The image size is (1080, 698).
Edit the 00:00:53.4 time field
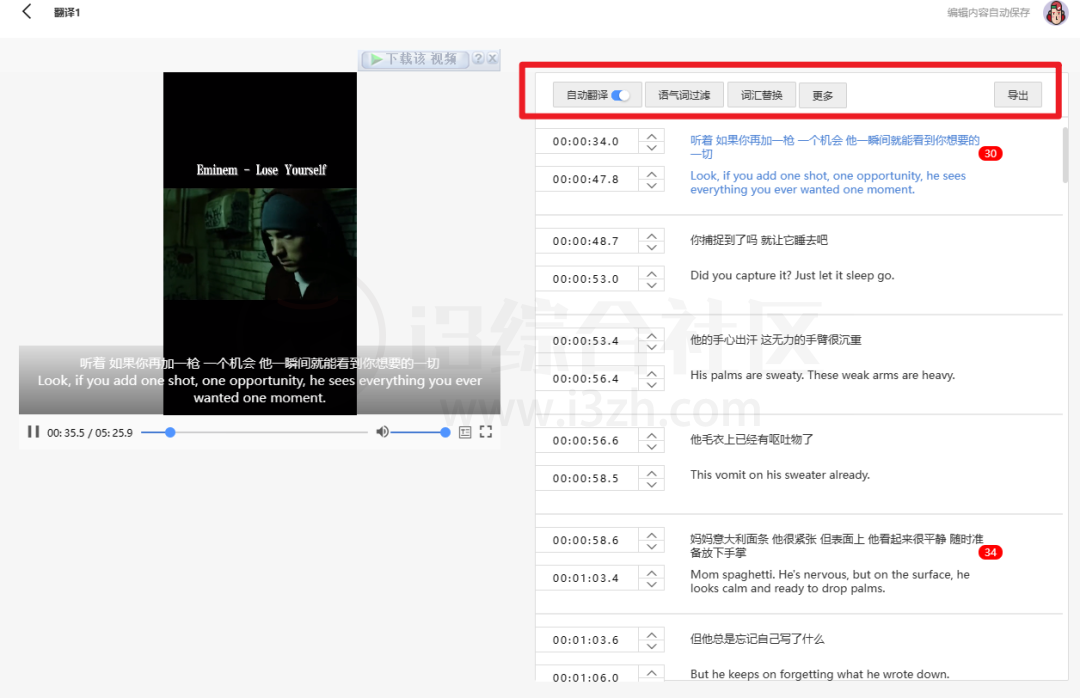tap(586, 341)
